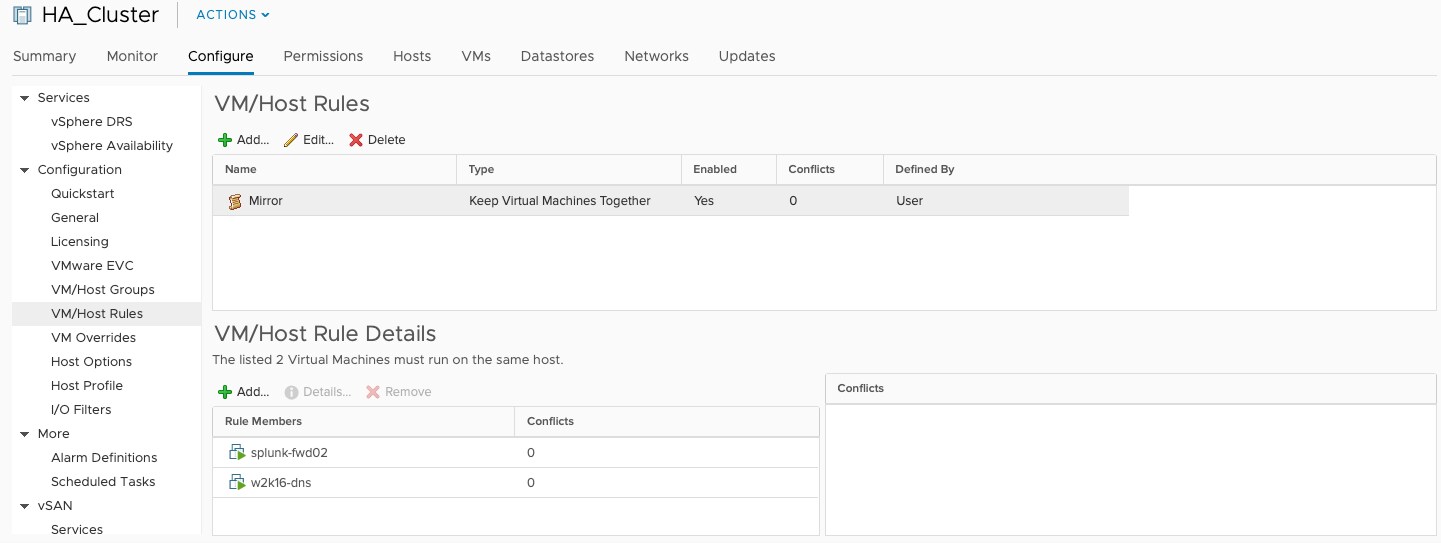The width and height of the screenshot is (1441, 543).
Task: Open Scheduled Tasks page
Action: click(103, 482)
